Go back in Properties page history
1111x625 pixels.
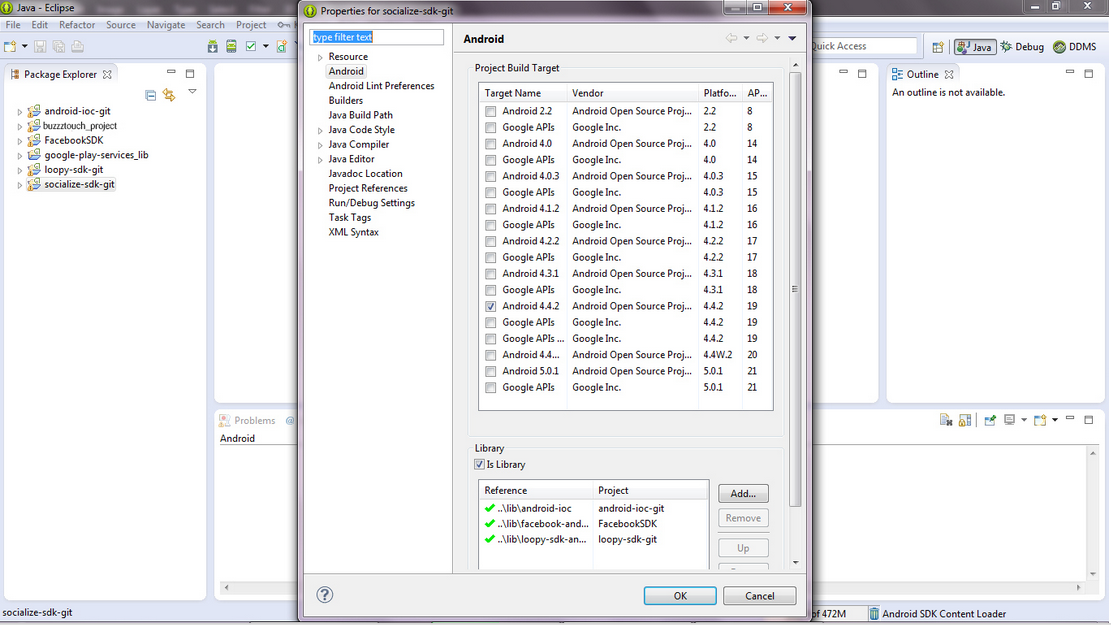(731, 38)
